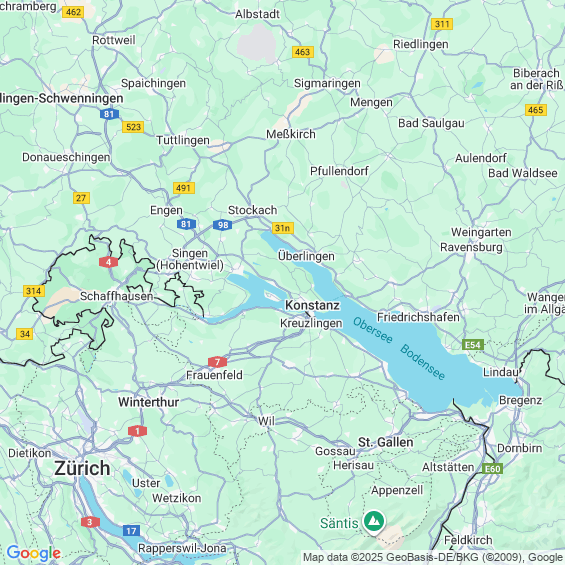The width and height of the screenshot is (565, 565).
Task: Click the Obersee Bodensee lake label
Action: tap(399, 348)
